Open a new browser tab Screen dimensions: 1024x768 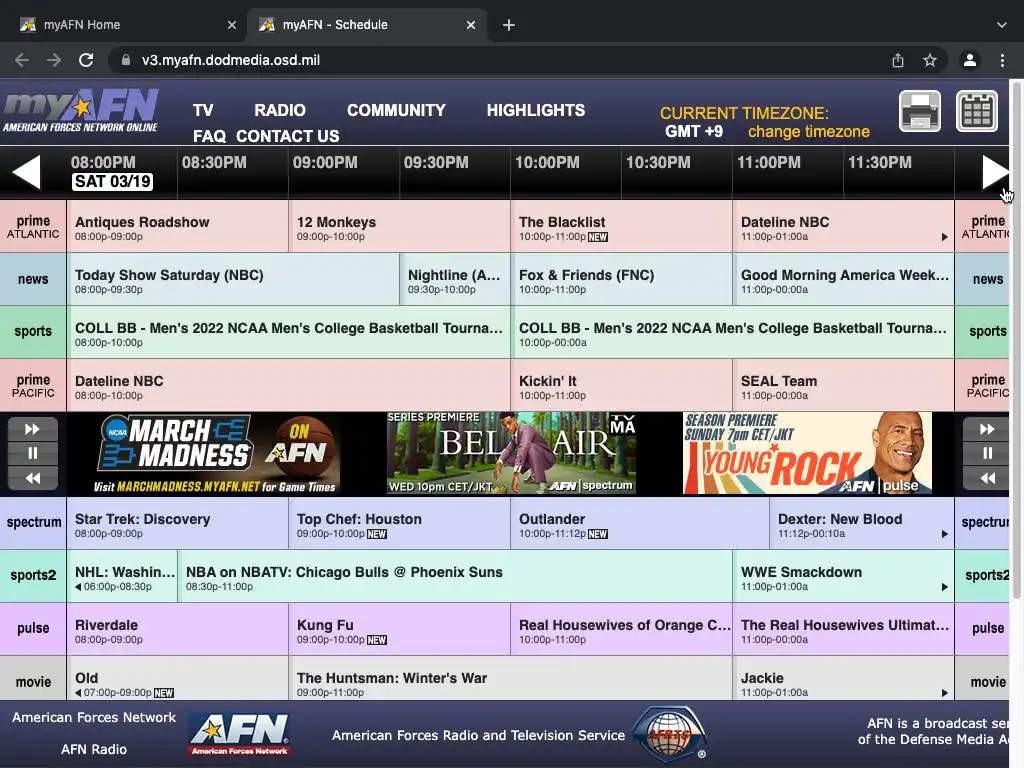(509, 25)
